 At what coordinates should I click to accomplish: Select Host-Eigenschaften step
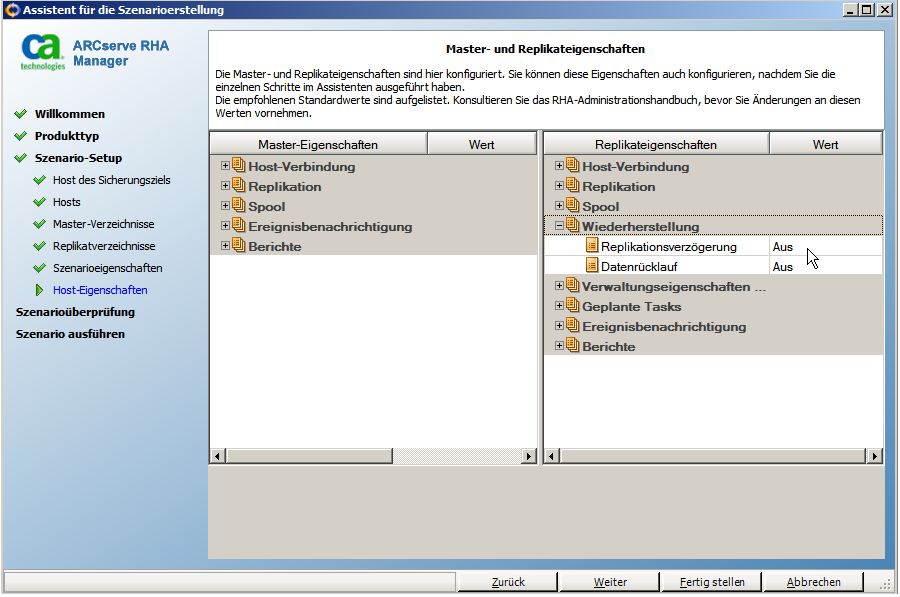pyautogui.click(x=100, y=290)
